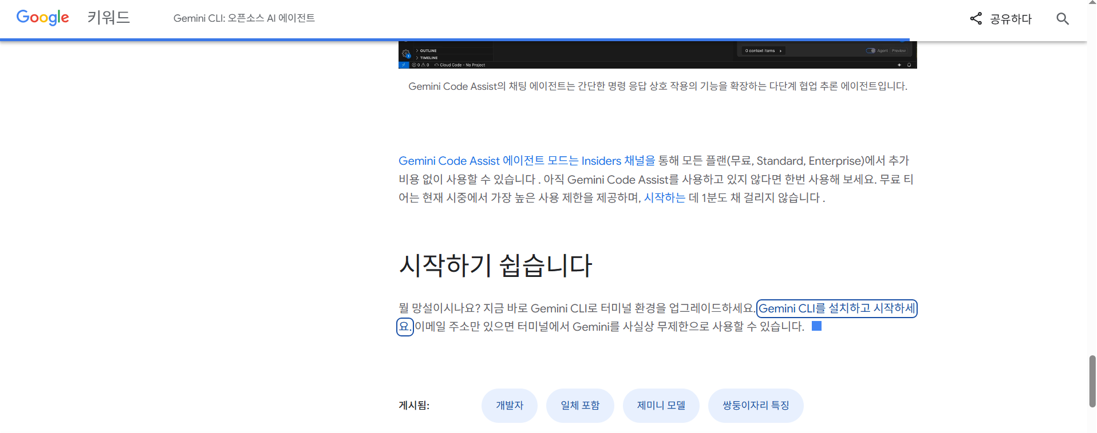Expand TIMELINE in the embedded screenshot

428,57
